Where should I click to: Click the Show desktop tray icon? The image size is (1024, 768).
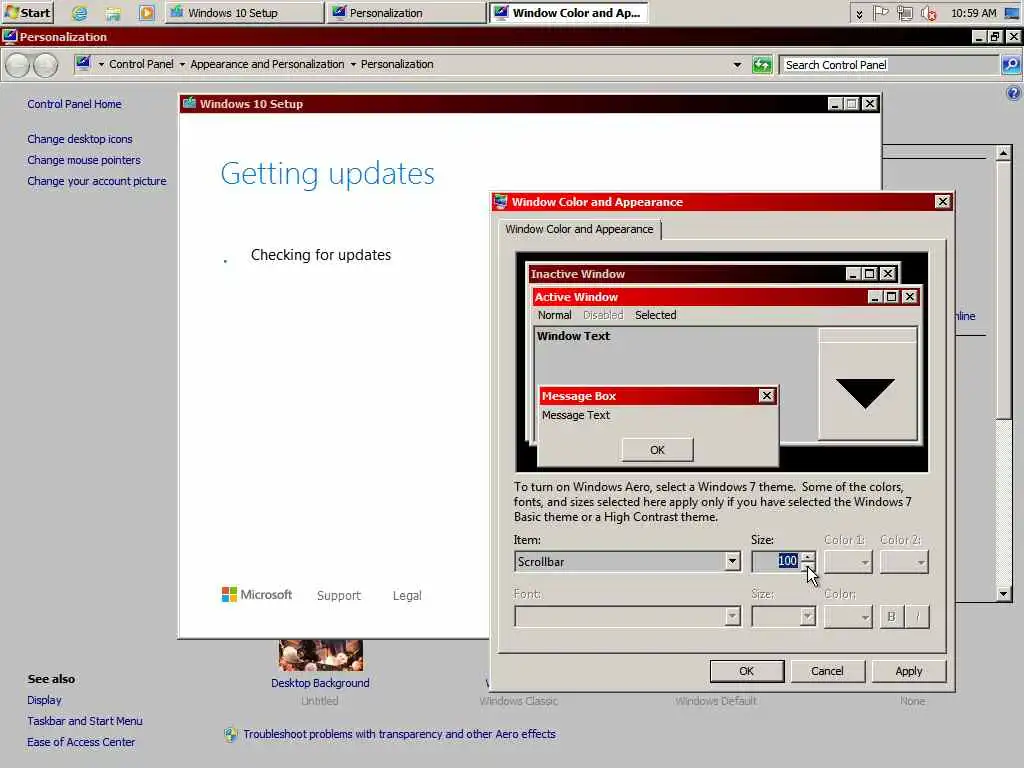pyautogui.click(x=1012, y=13)
